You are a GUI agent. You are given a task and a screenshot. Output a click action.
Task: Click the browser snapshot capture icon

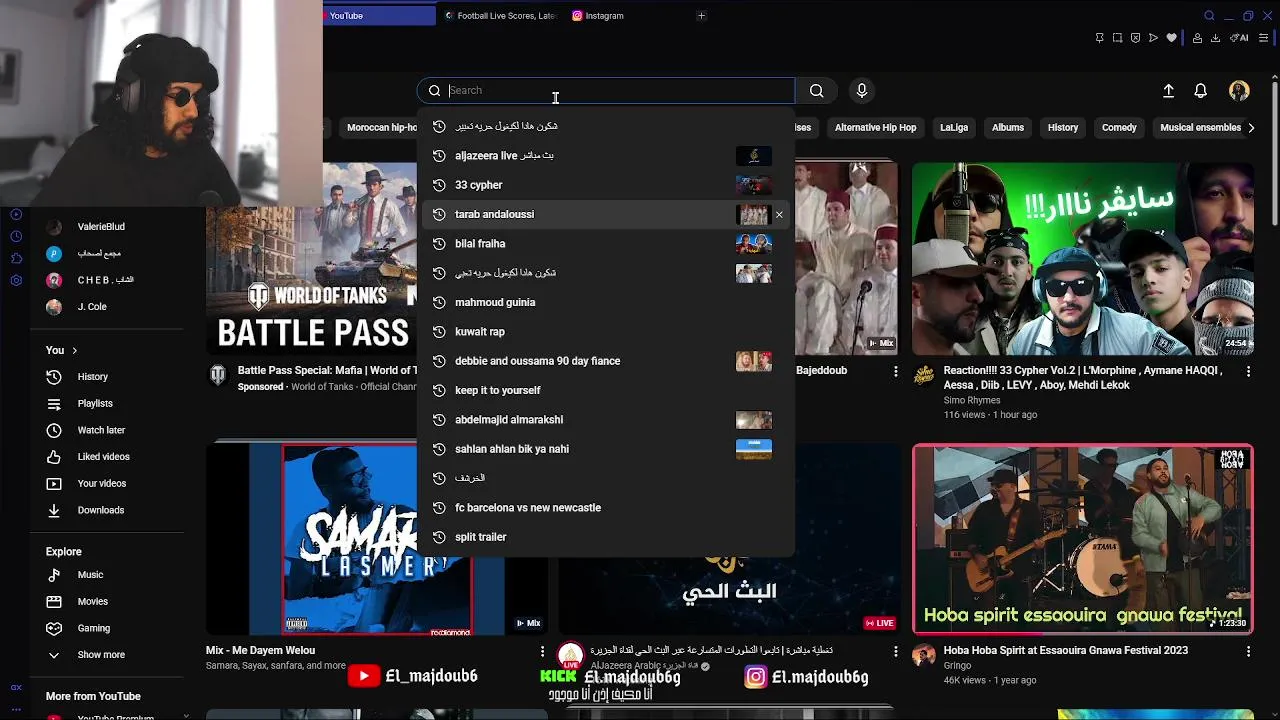1117,38
